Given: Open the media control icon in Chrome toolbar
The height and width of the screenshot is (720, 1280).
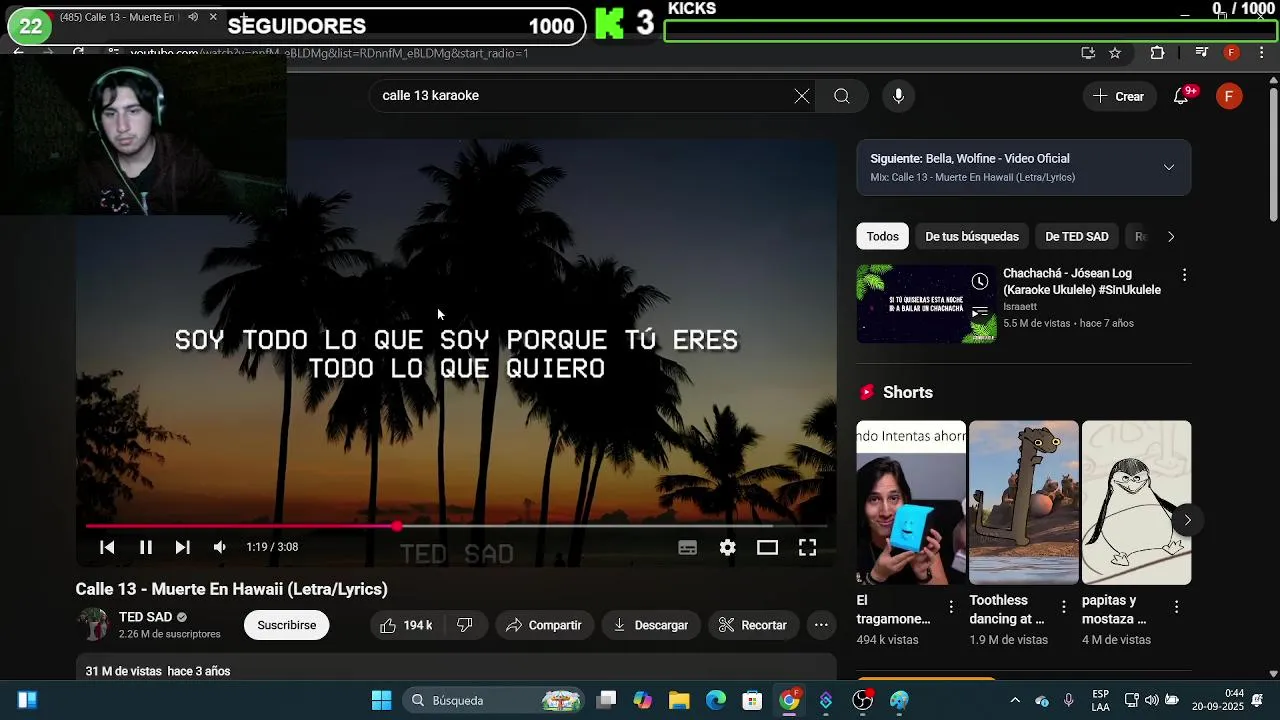Looking at the screenshot, I should click(x=1201, y=53).
